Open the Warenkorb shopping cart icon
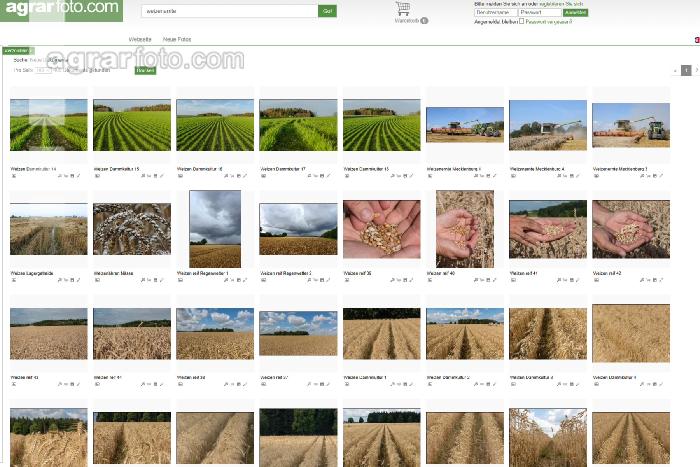This screenshot has width=700, height=467. tap(402, 8)
